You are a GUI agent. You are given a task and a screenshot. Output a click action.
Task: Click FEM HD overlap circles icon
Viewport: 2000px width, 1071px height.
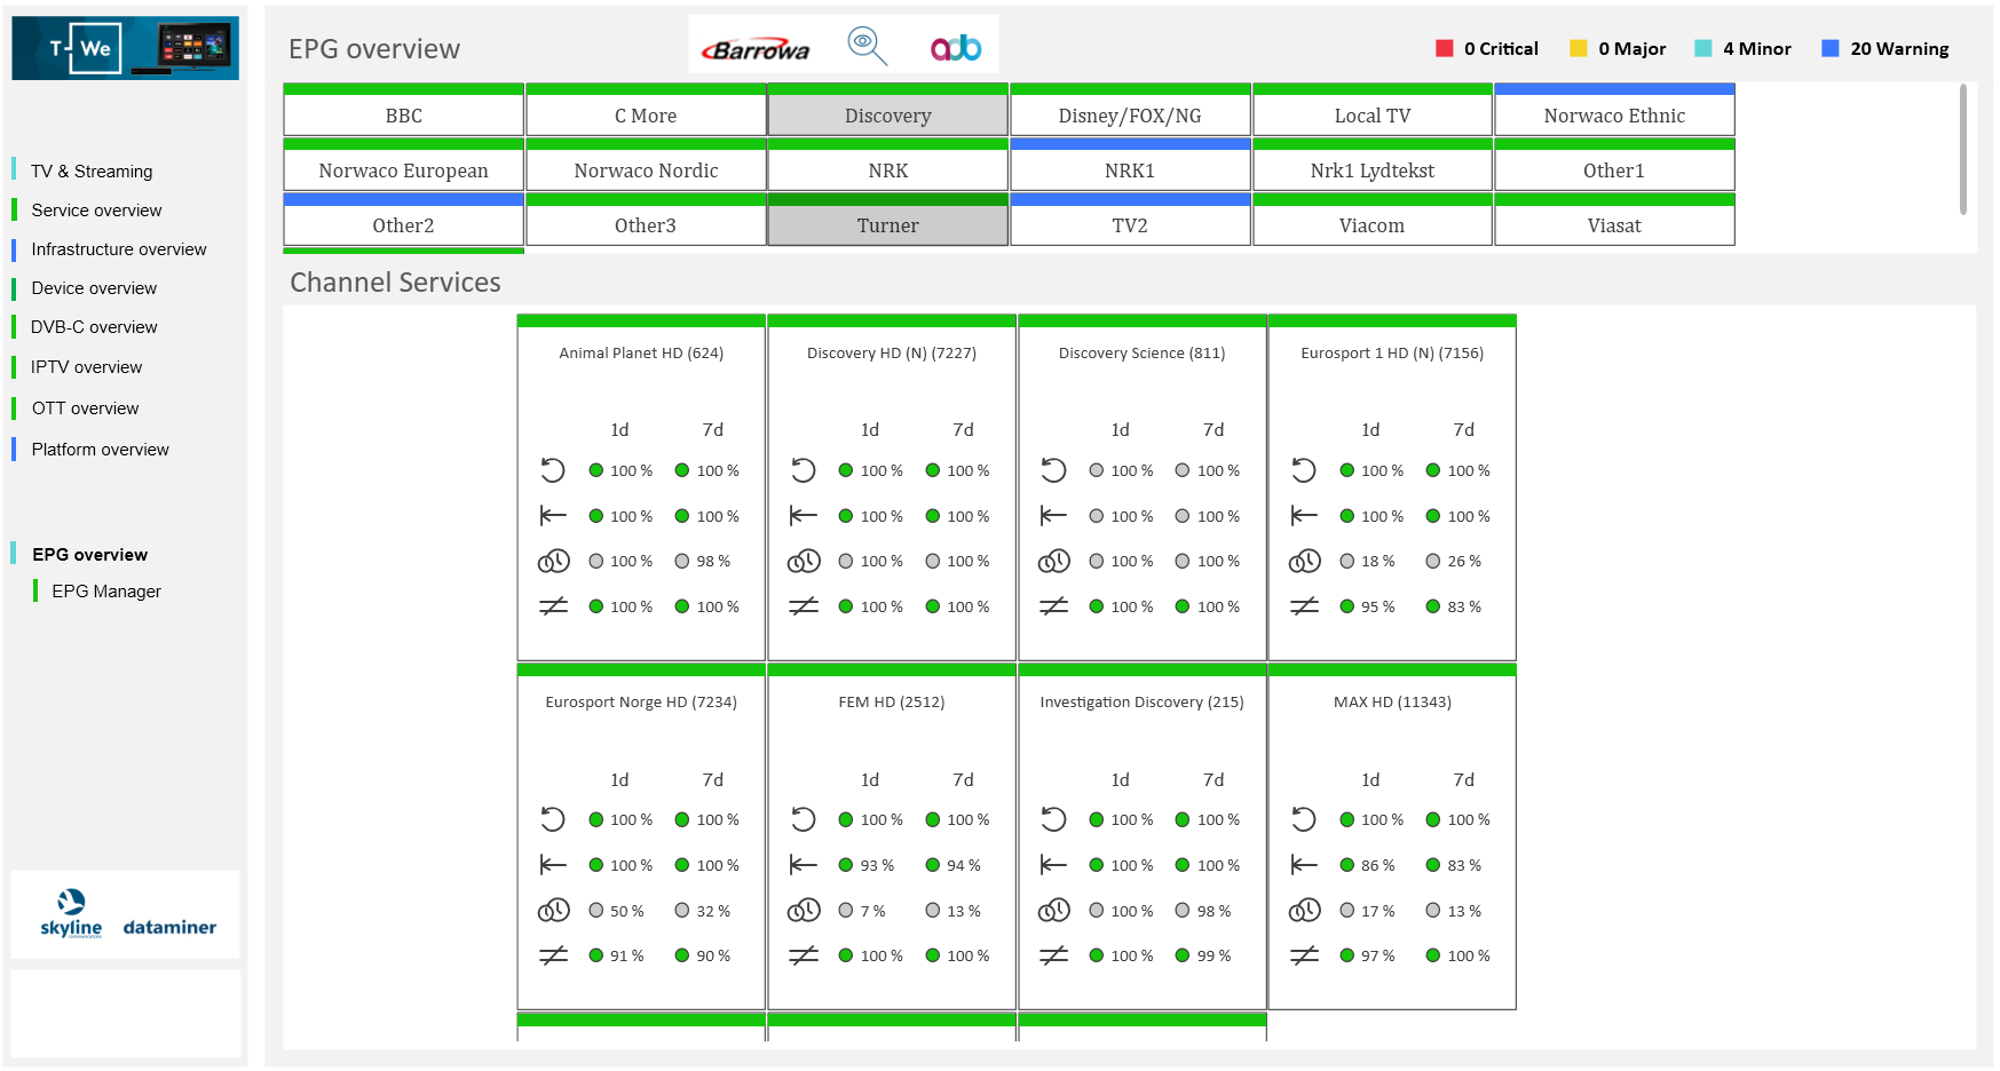[803, 911]
